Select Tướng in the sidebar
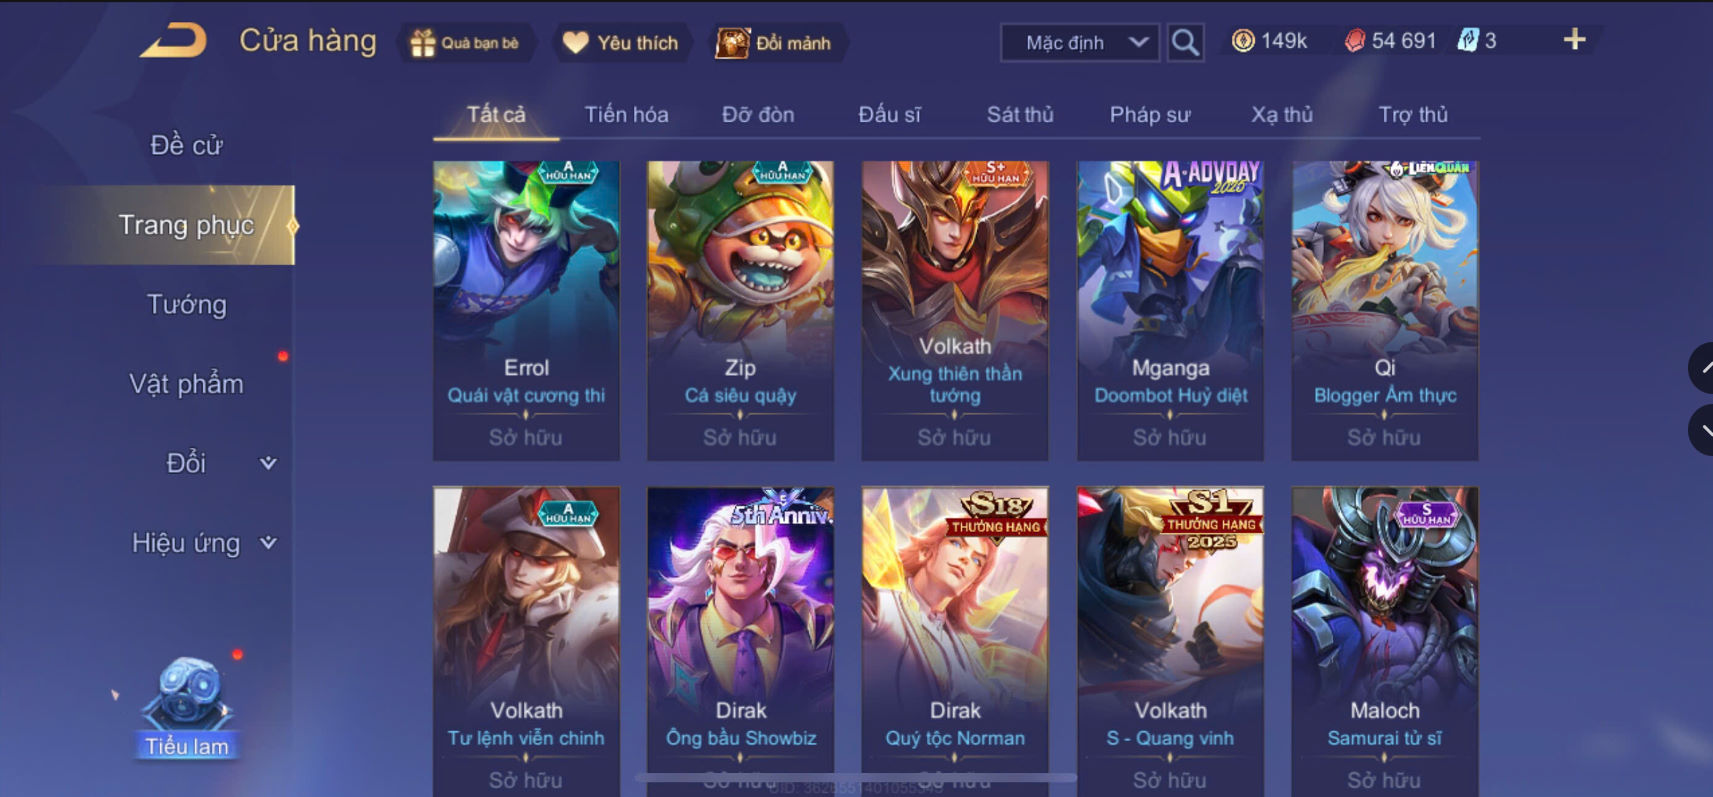The image size is (1713, 797). click(x=186, y=304)
